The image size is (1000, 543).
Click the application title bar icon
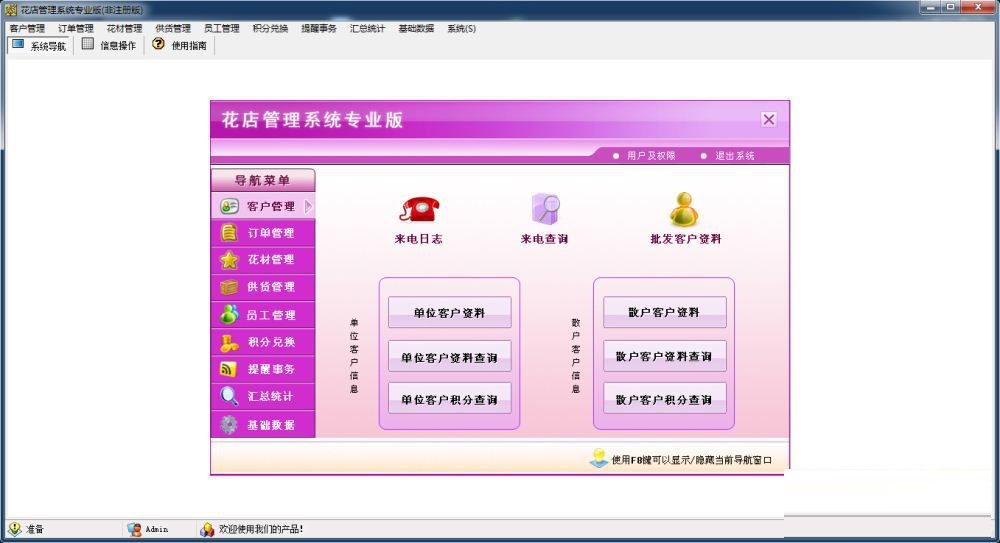point(10,10)
